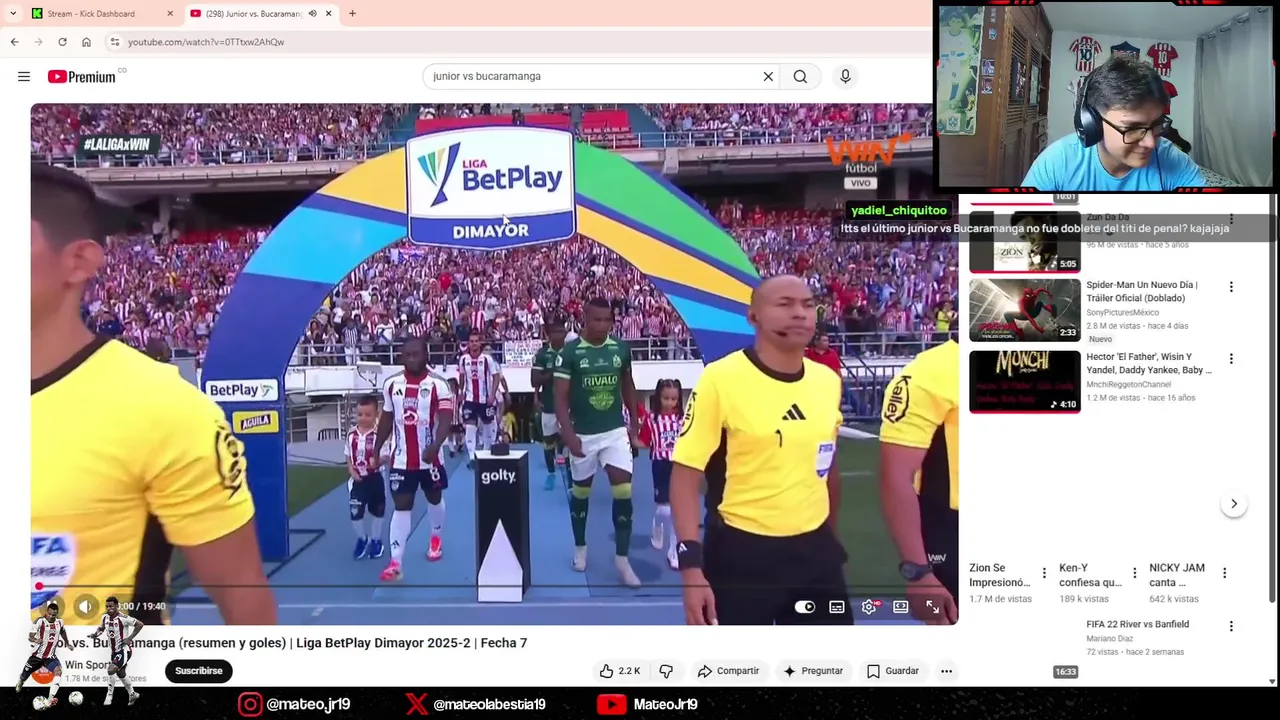This screenshot has height=720, width=1280.
Task: Mute the video with the speaker button
Action: click(85, 606)
